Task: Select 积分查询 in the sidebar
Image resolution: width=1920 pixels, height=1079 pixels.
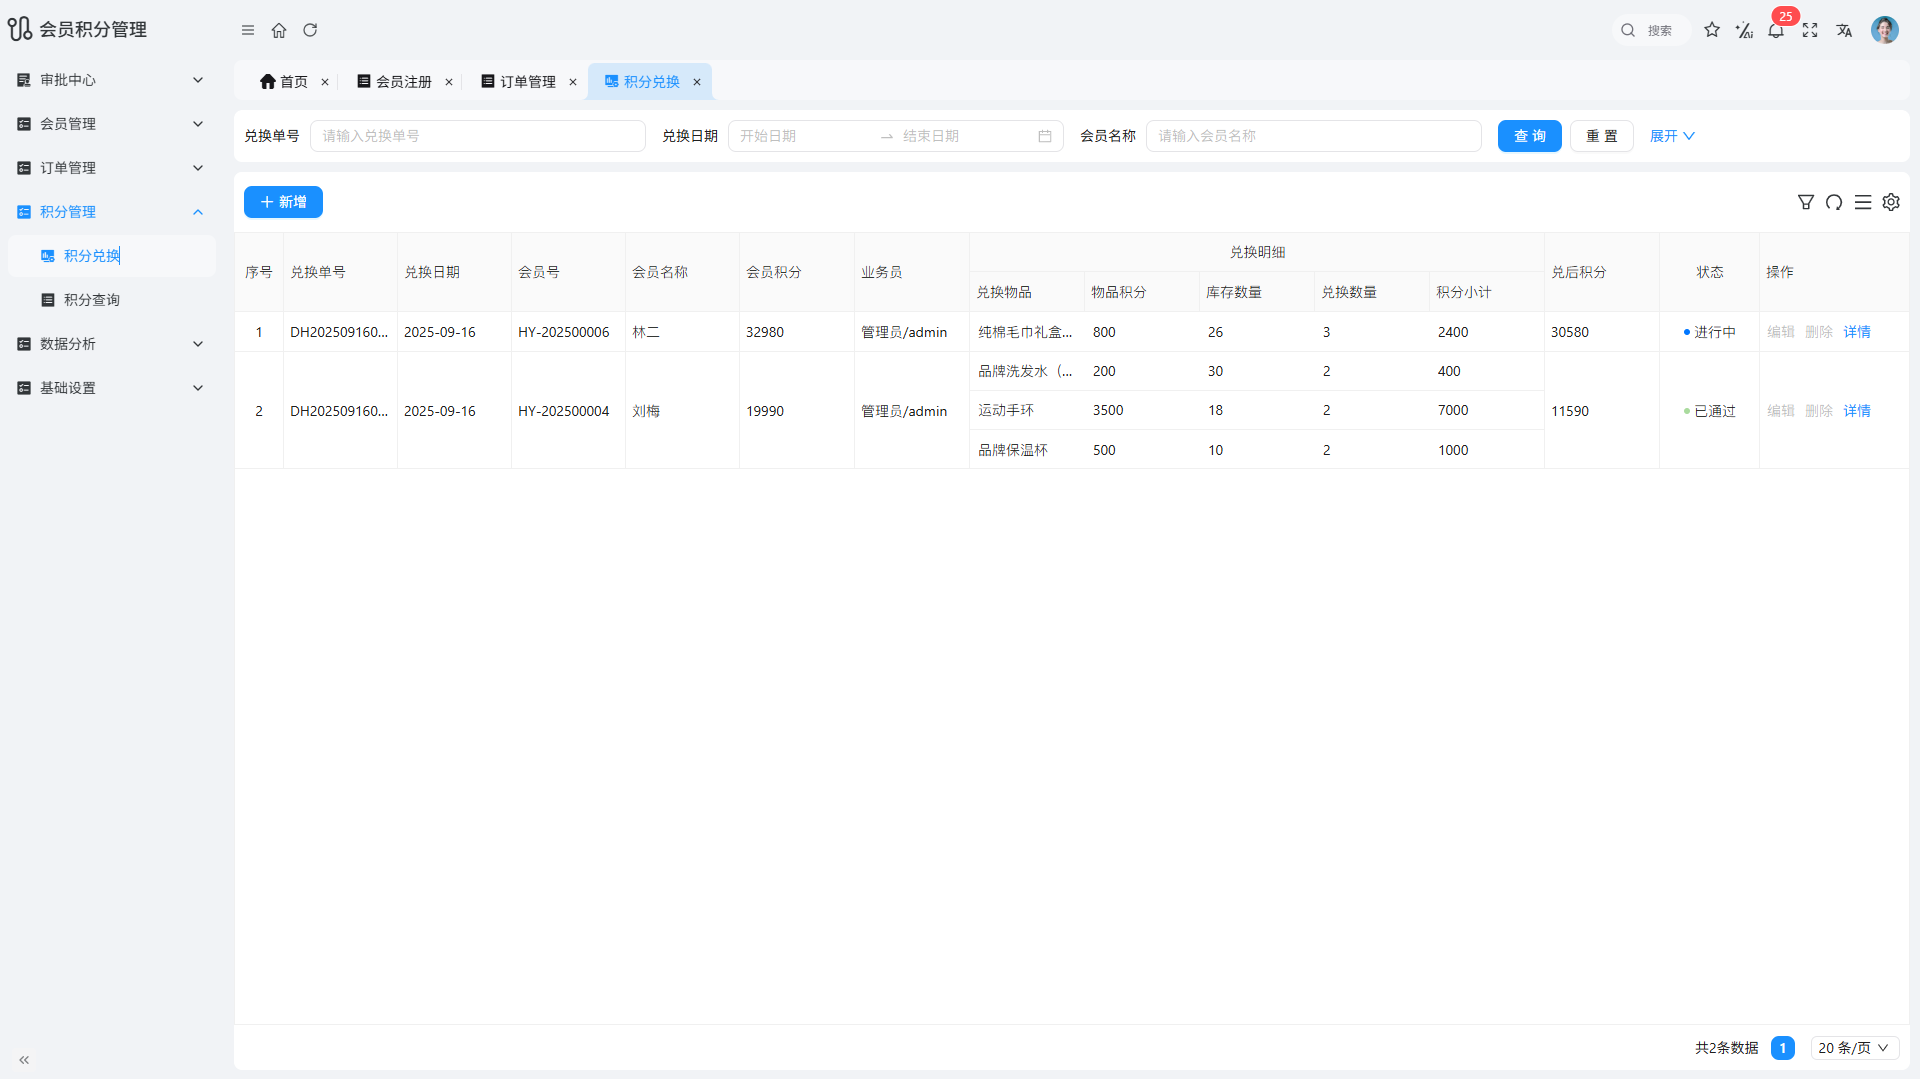Action: coord(92,300)
